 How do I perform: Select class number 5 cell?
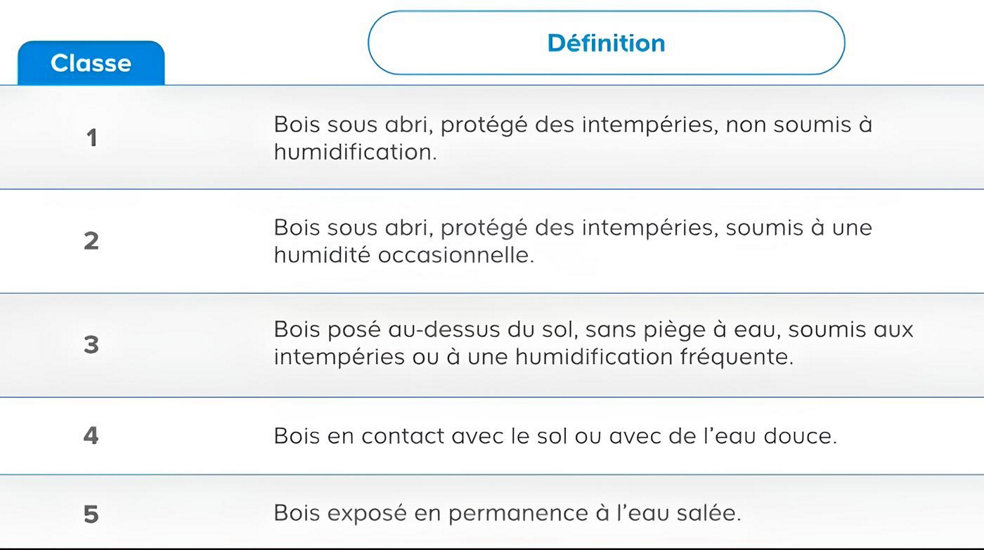click(92, 514)
